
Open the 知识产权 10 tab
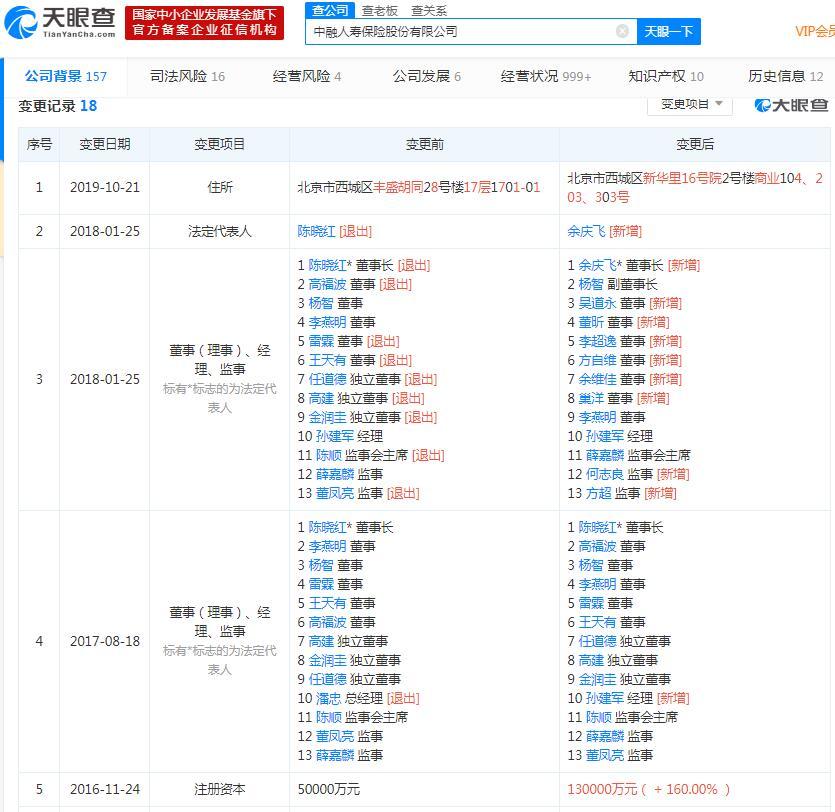(x=666, y=77)
